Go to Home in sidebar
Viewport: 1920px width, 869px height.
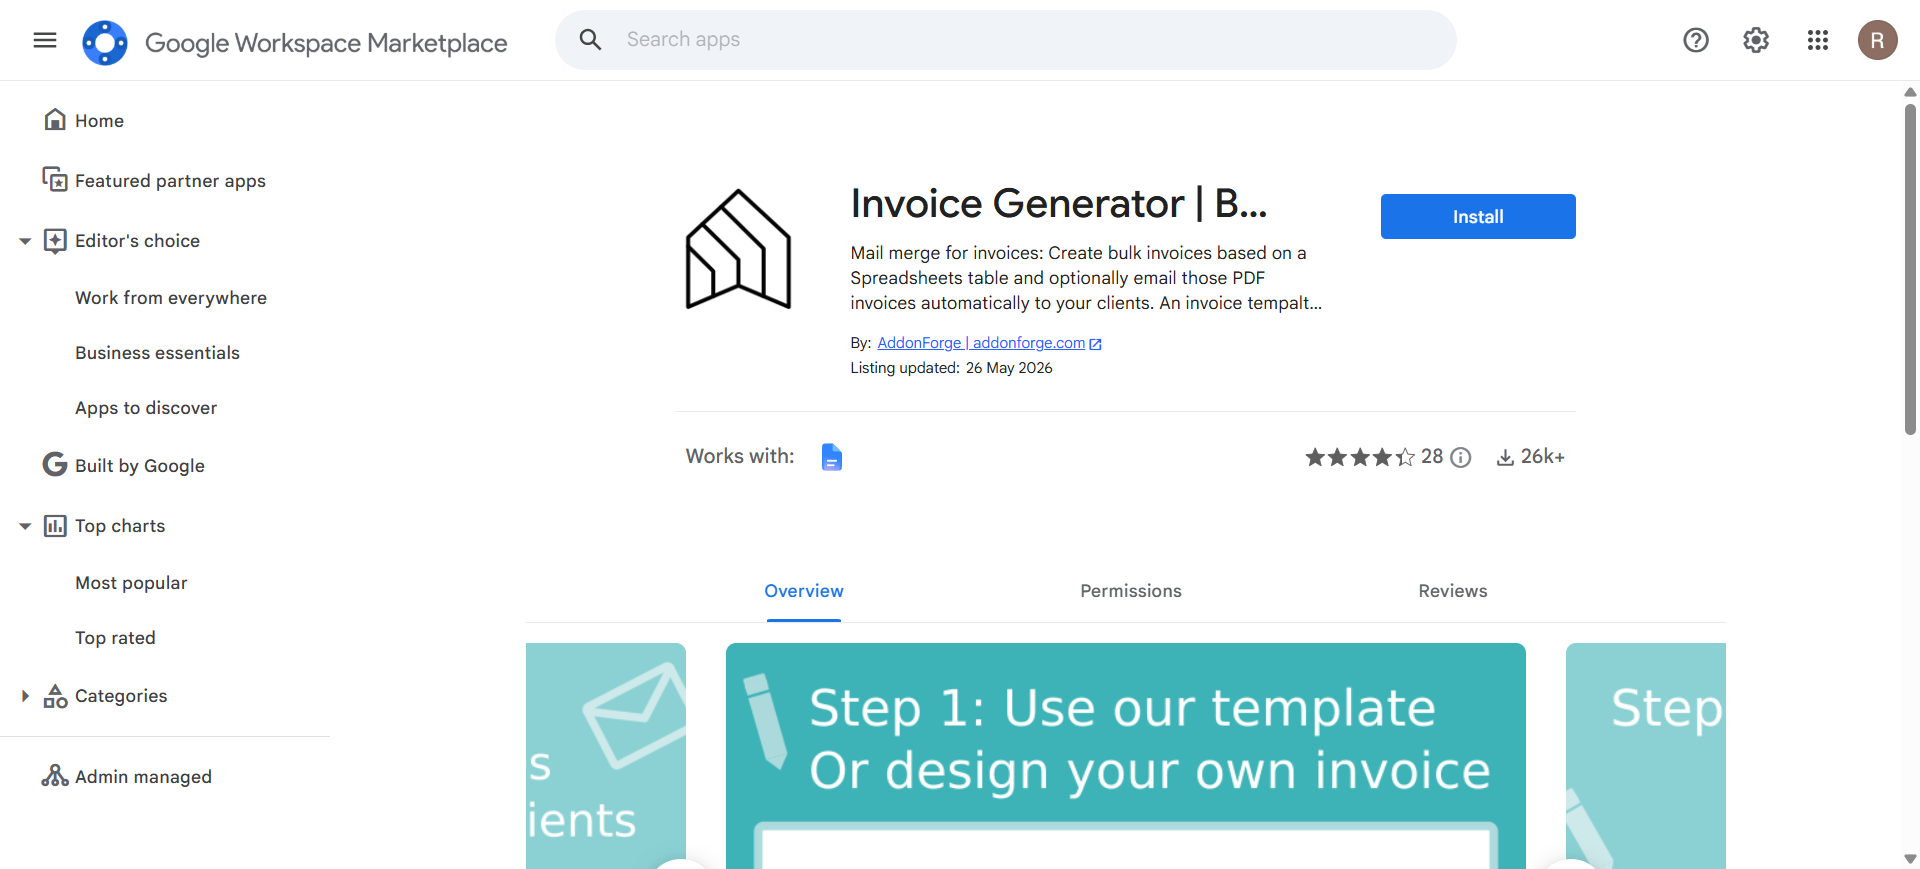pos(100,121)
